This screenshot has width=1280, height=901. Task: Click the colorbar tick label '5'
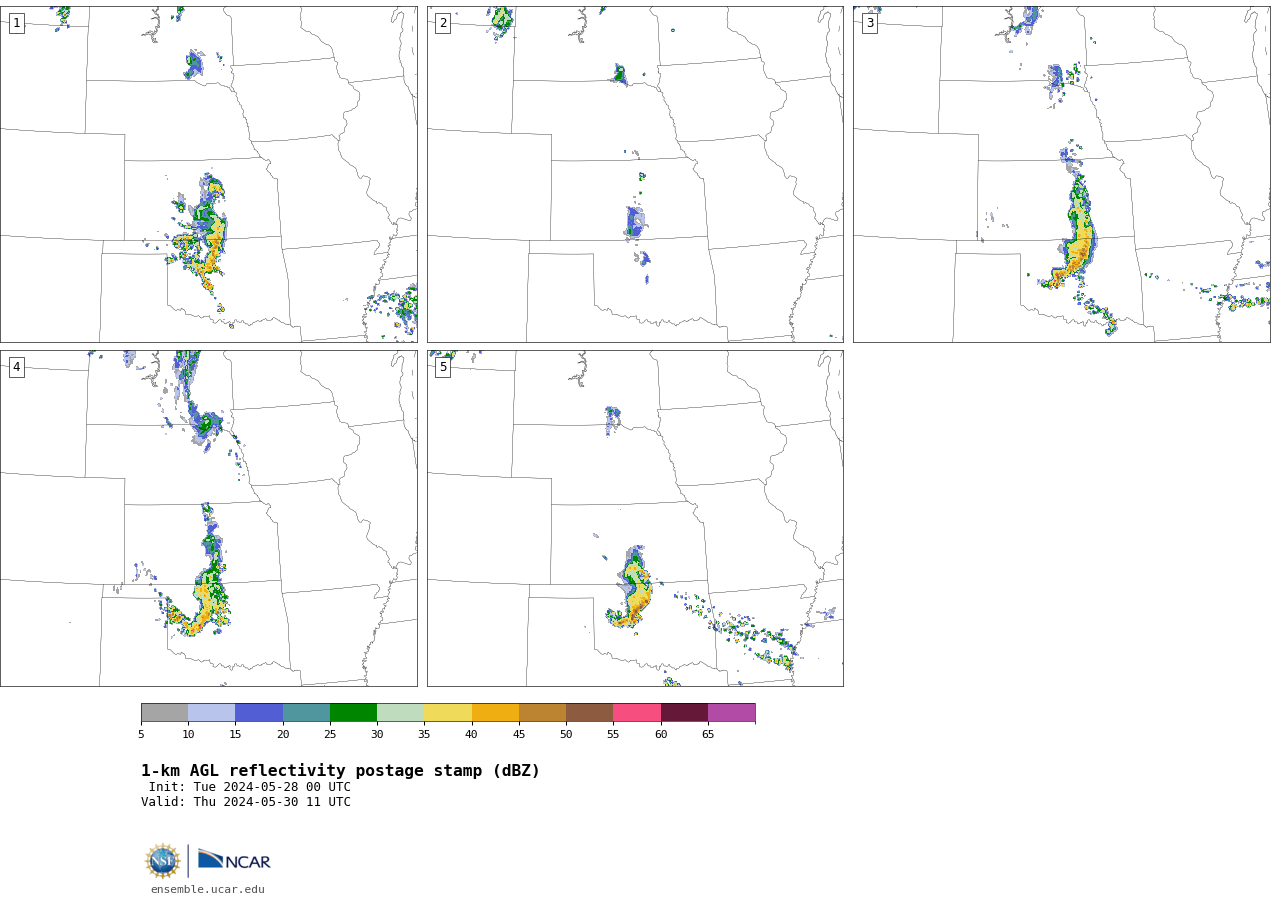coord(141,735)
